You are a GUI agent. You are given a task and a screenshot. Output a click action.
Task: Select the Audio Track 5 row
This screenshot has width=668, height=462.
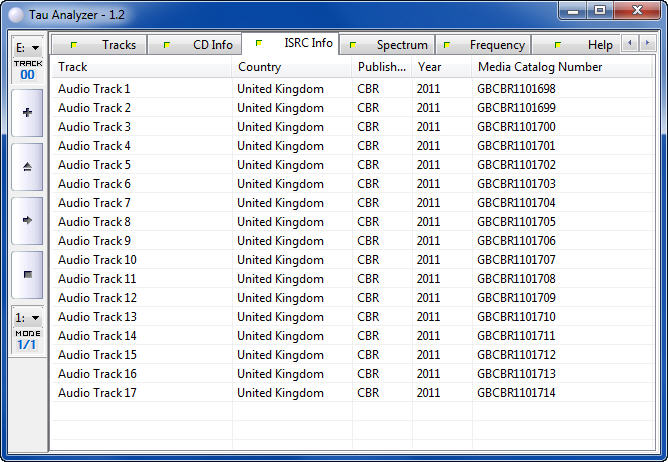tap(94, 165)
